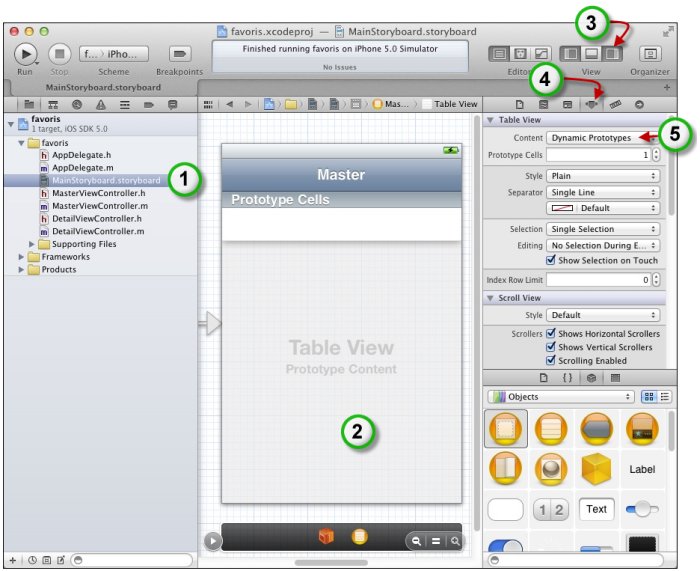Select the Standard editor icon
Image resolution: width=700 pixels, height=571 pixels.
(500, 54)
